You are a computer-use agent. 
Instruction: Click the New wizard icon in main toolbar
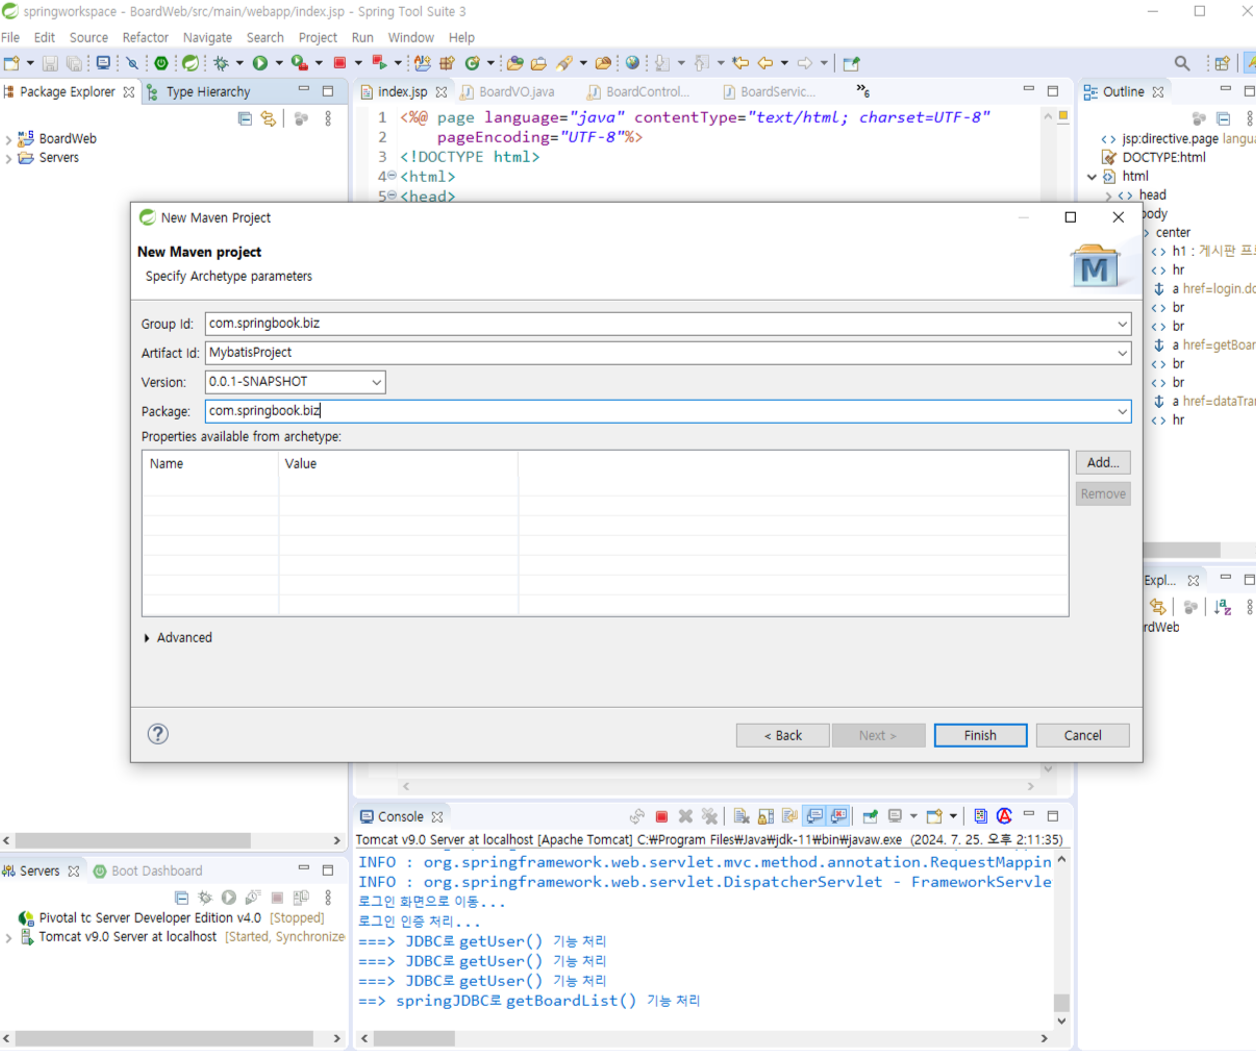(12, 63)
